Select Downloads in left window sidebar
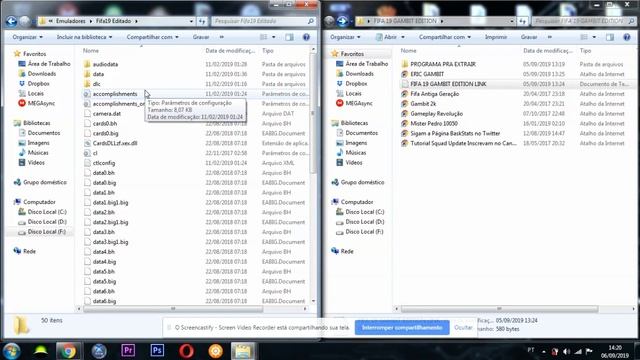 42,74
